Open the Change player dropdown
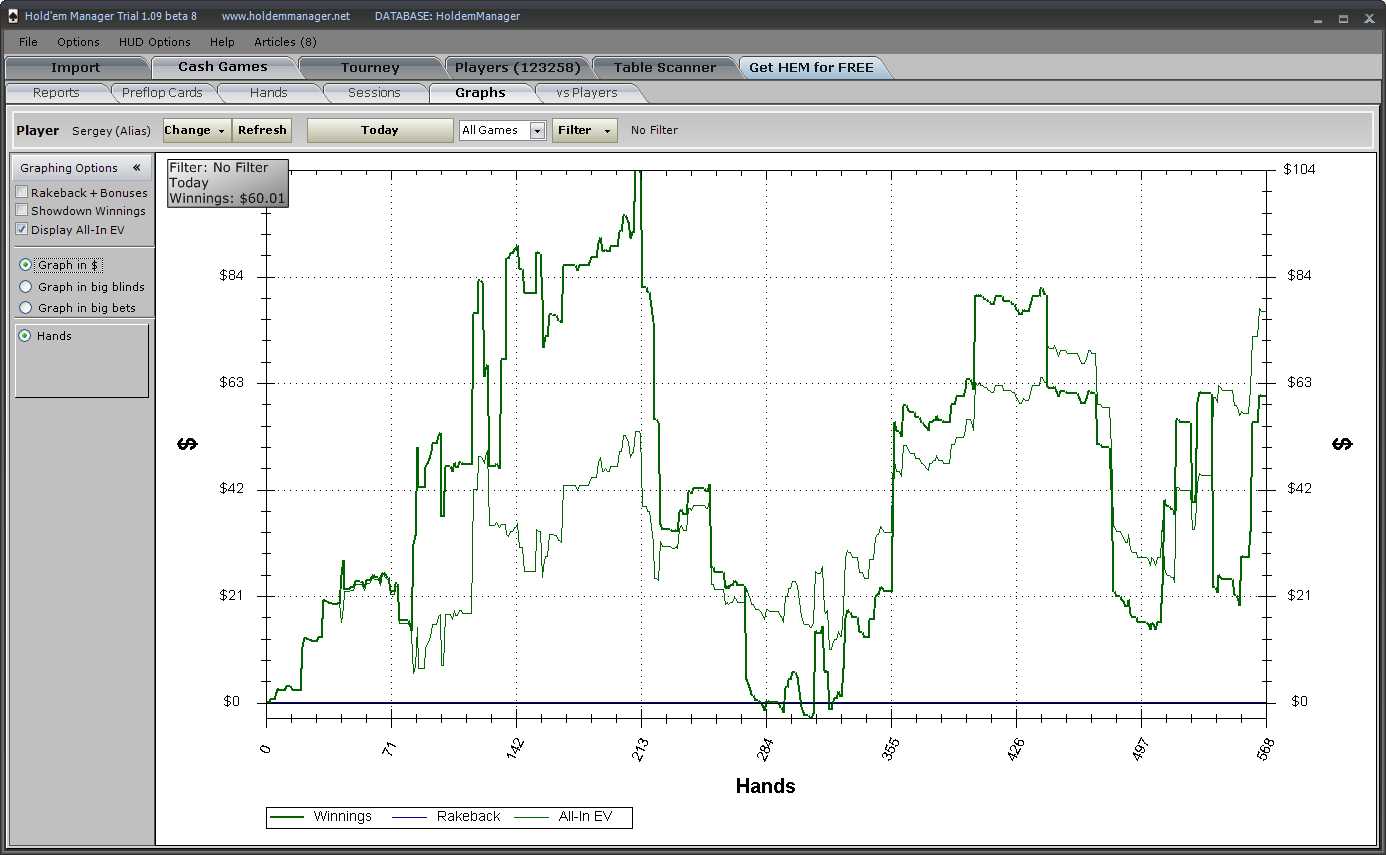 [x=196, y=130]
